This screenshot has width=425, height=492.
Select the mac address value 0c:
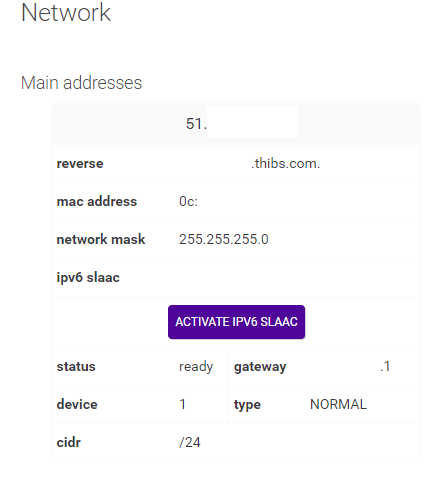coord(188,202)
